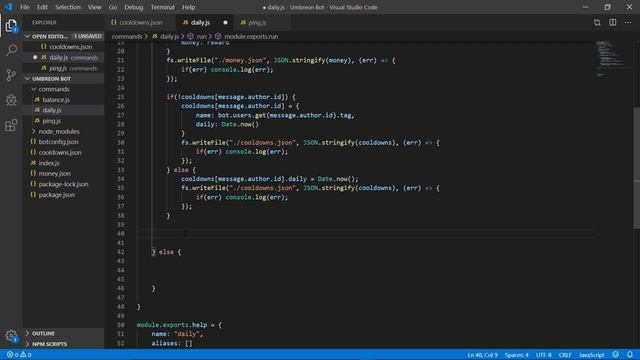Select ping.js in Open Editors list
This screenshot has width=640, height=360.
63,68
